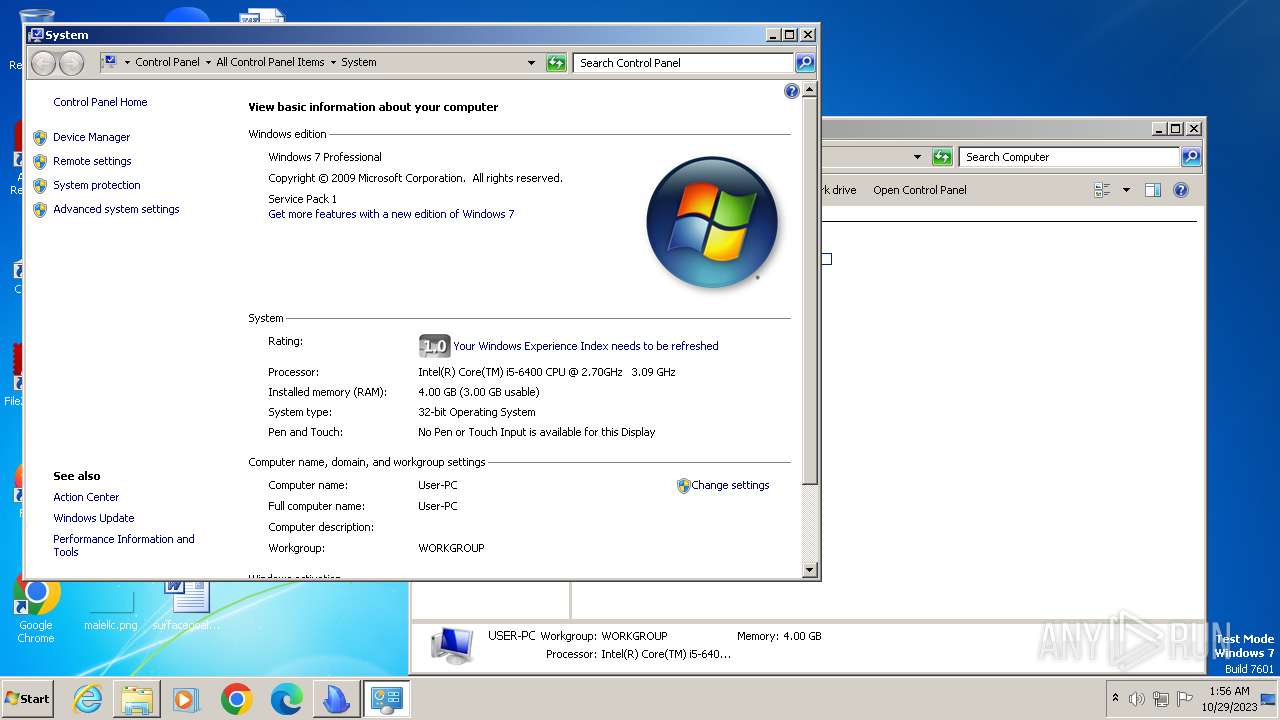The width and height of the screenshot is (1280, 720).
Task: Click the System breadcrumb segment
Action: [x=359, y=62]
